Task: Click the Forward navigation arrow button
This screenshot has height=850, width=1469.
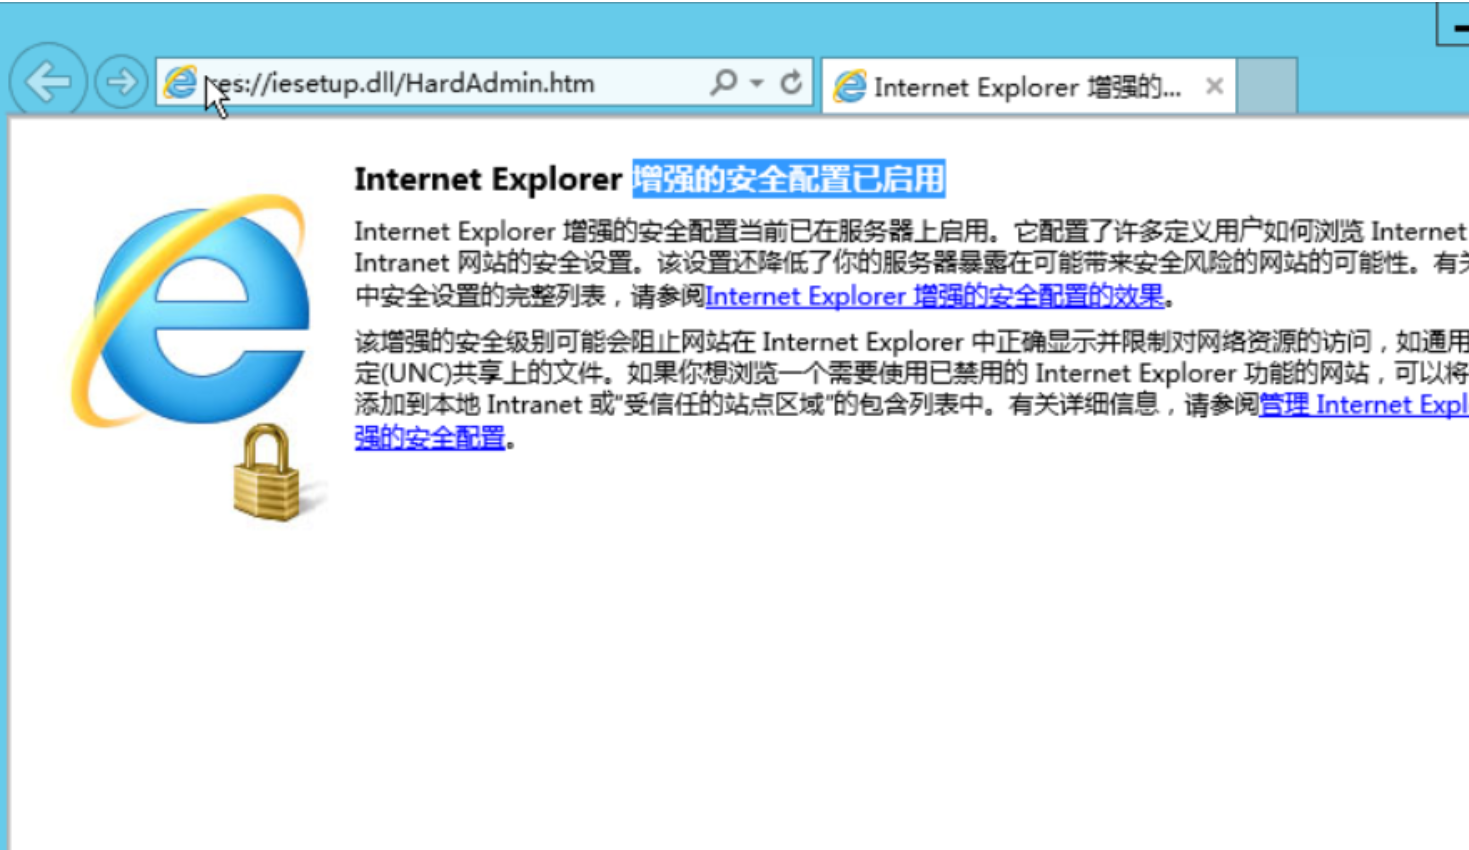Action: pyautogui.click(x=121, y=81)
